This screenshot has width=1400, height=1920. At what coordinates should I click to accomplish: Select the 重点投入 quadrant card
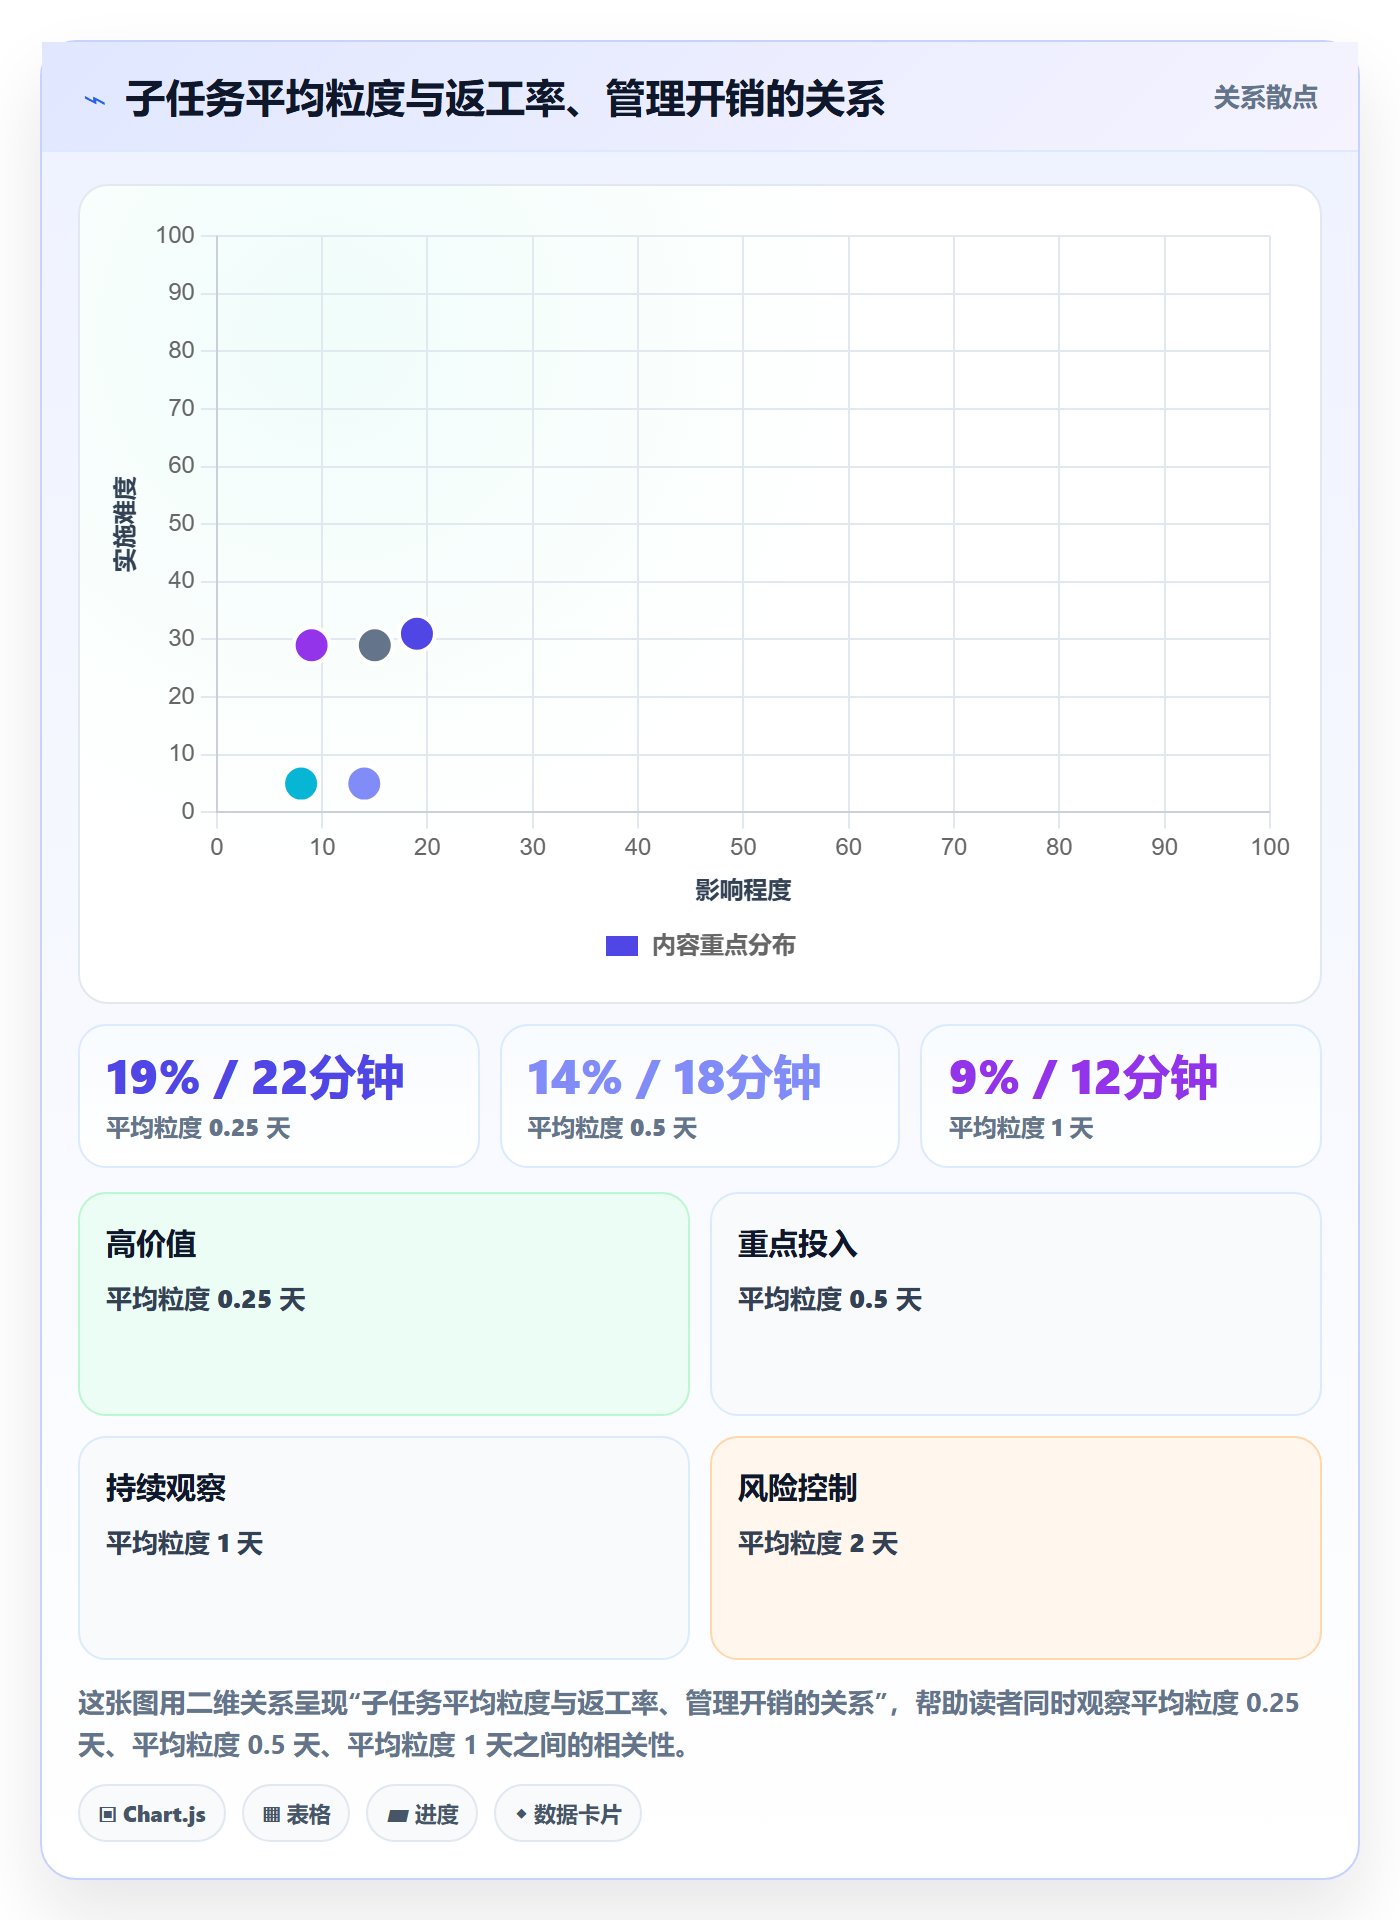click(1016, 1304)
